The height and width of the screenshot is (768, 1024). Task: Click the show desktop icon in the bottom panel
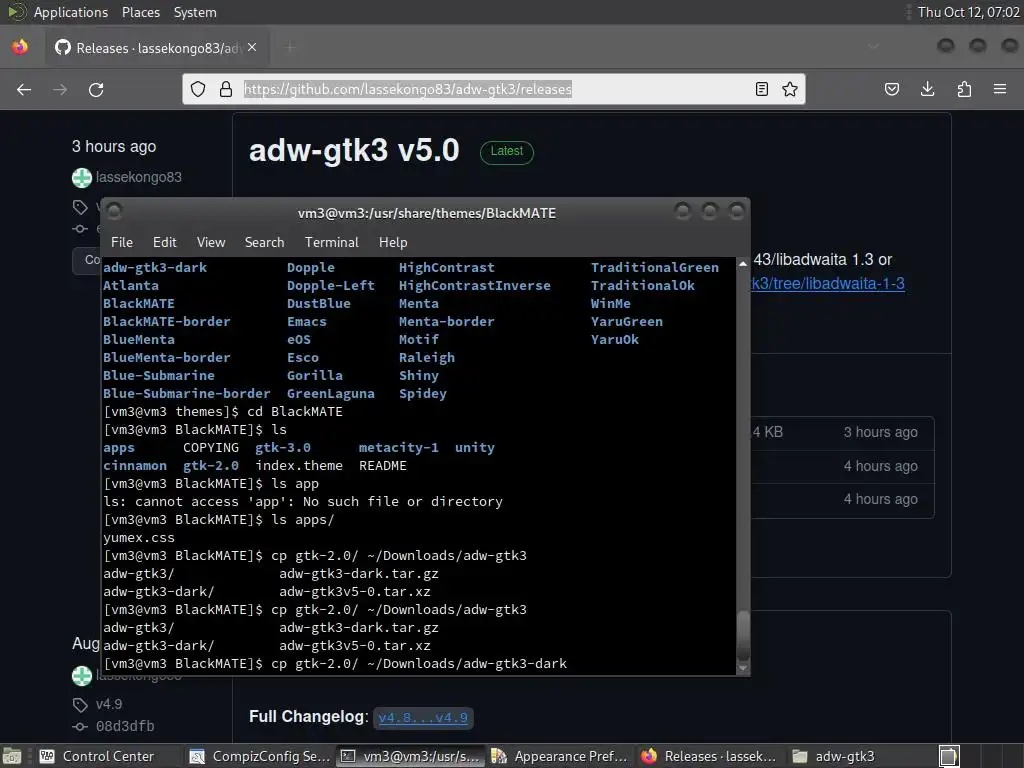coord(12,756)
